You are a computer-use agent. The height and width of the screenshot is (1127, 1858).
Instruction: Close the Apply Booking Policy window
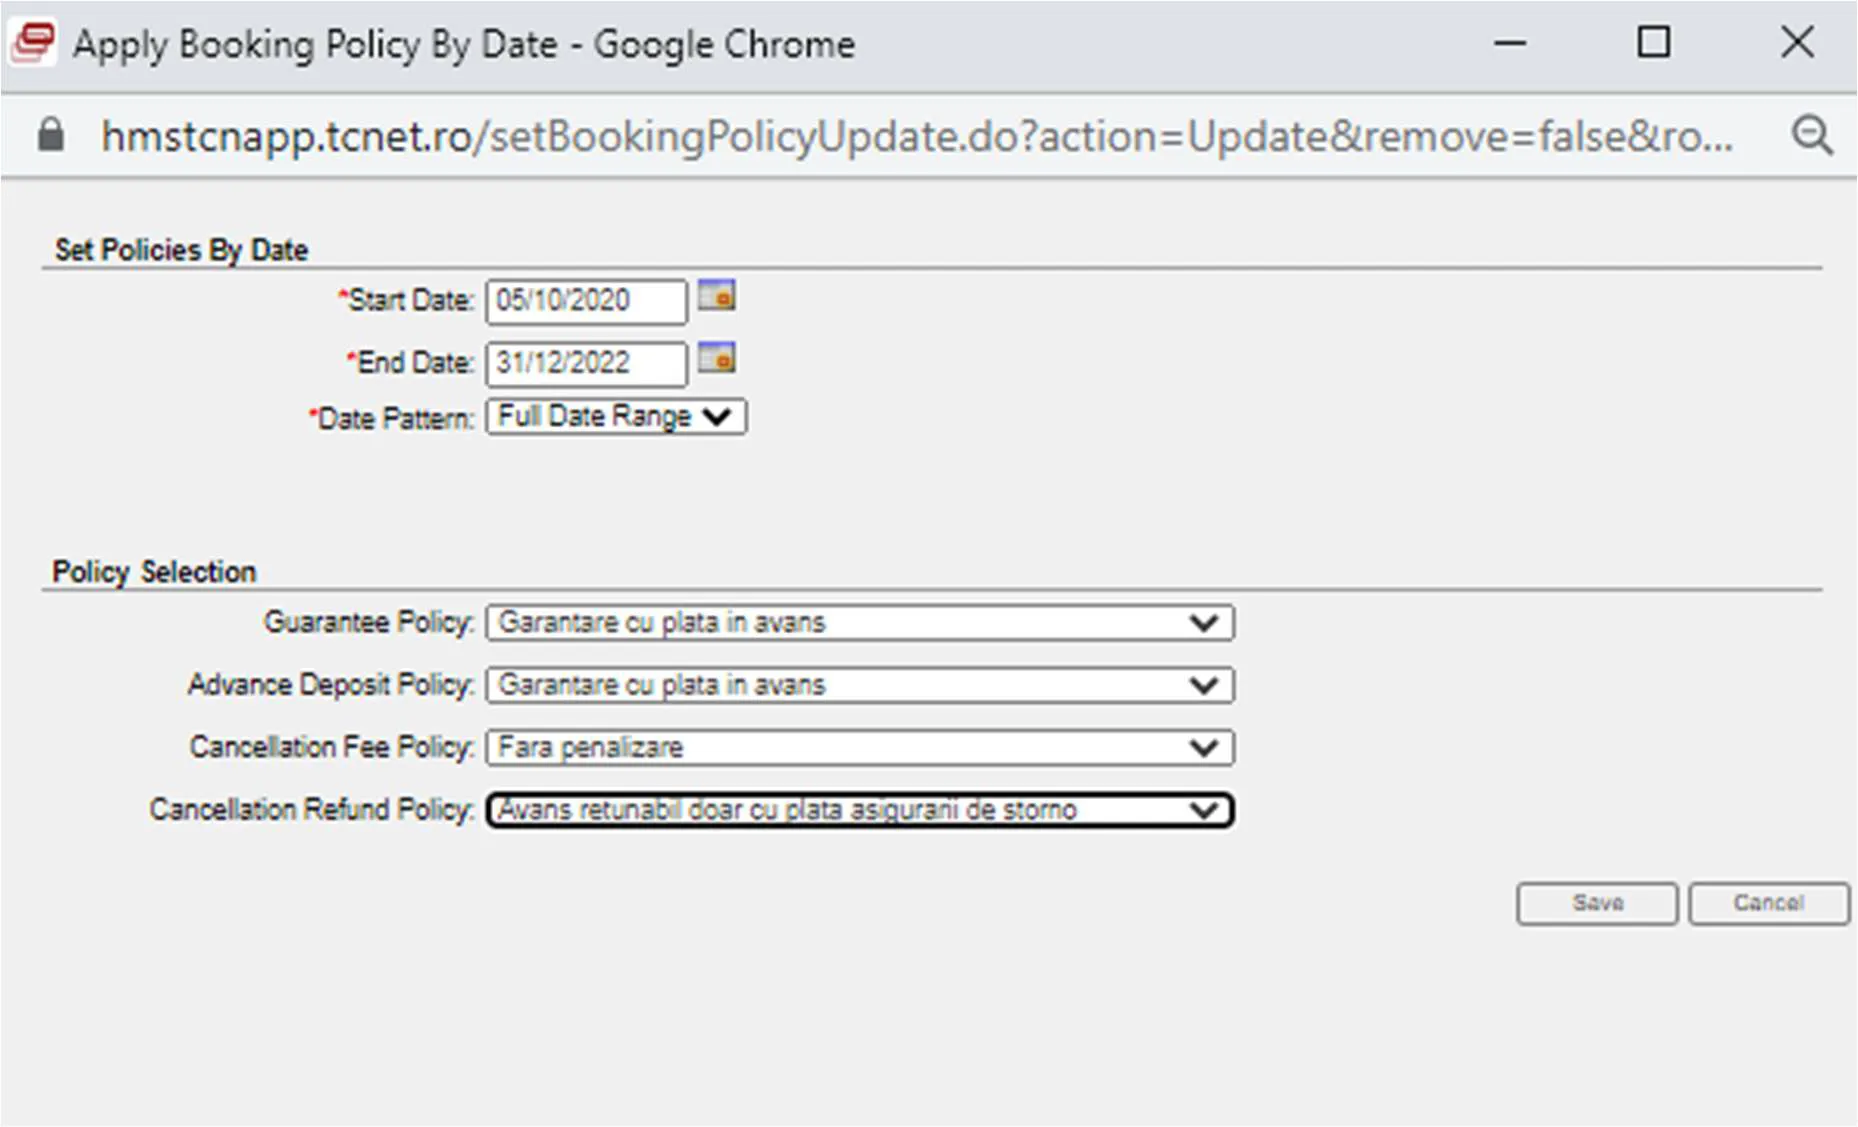pyautogui.click(x=1797, y=43)
